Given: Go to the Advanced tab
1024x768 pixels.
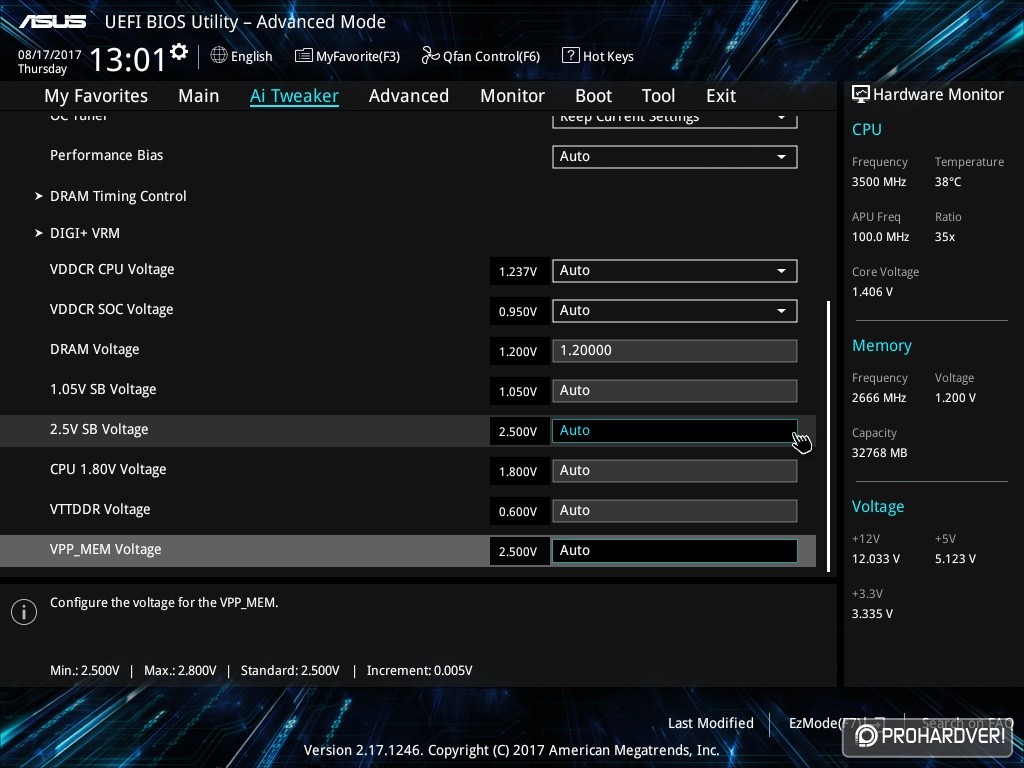Looking at the screenshot, I should (409, 96).
